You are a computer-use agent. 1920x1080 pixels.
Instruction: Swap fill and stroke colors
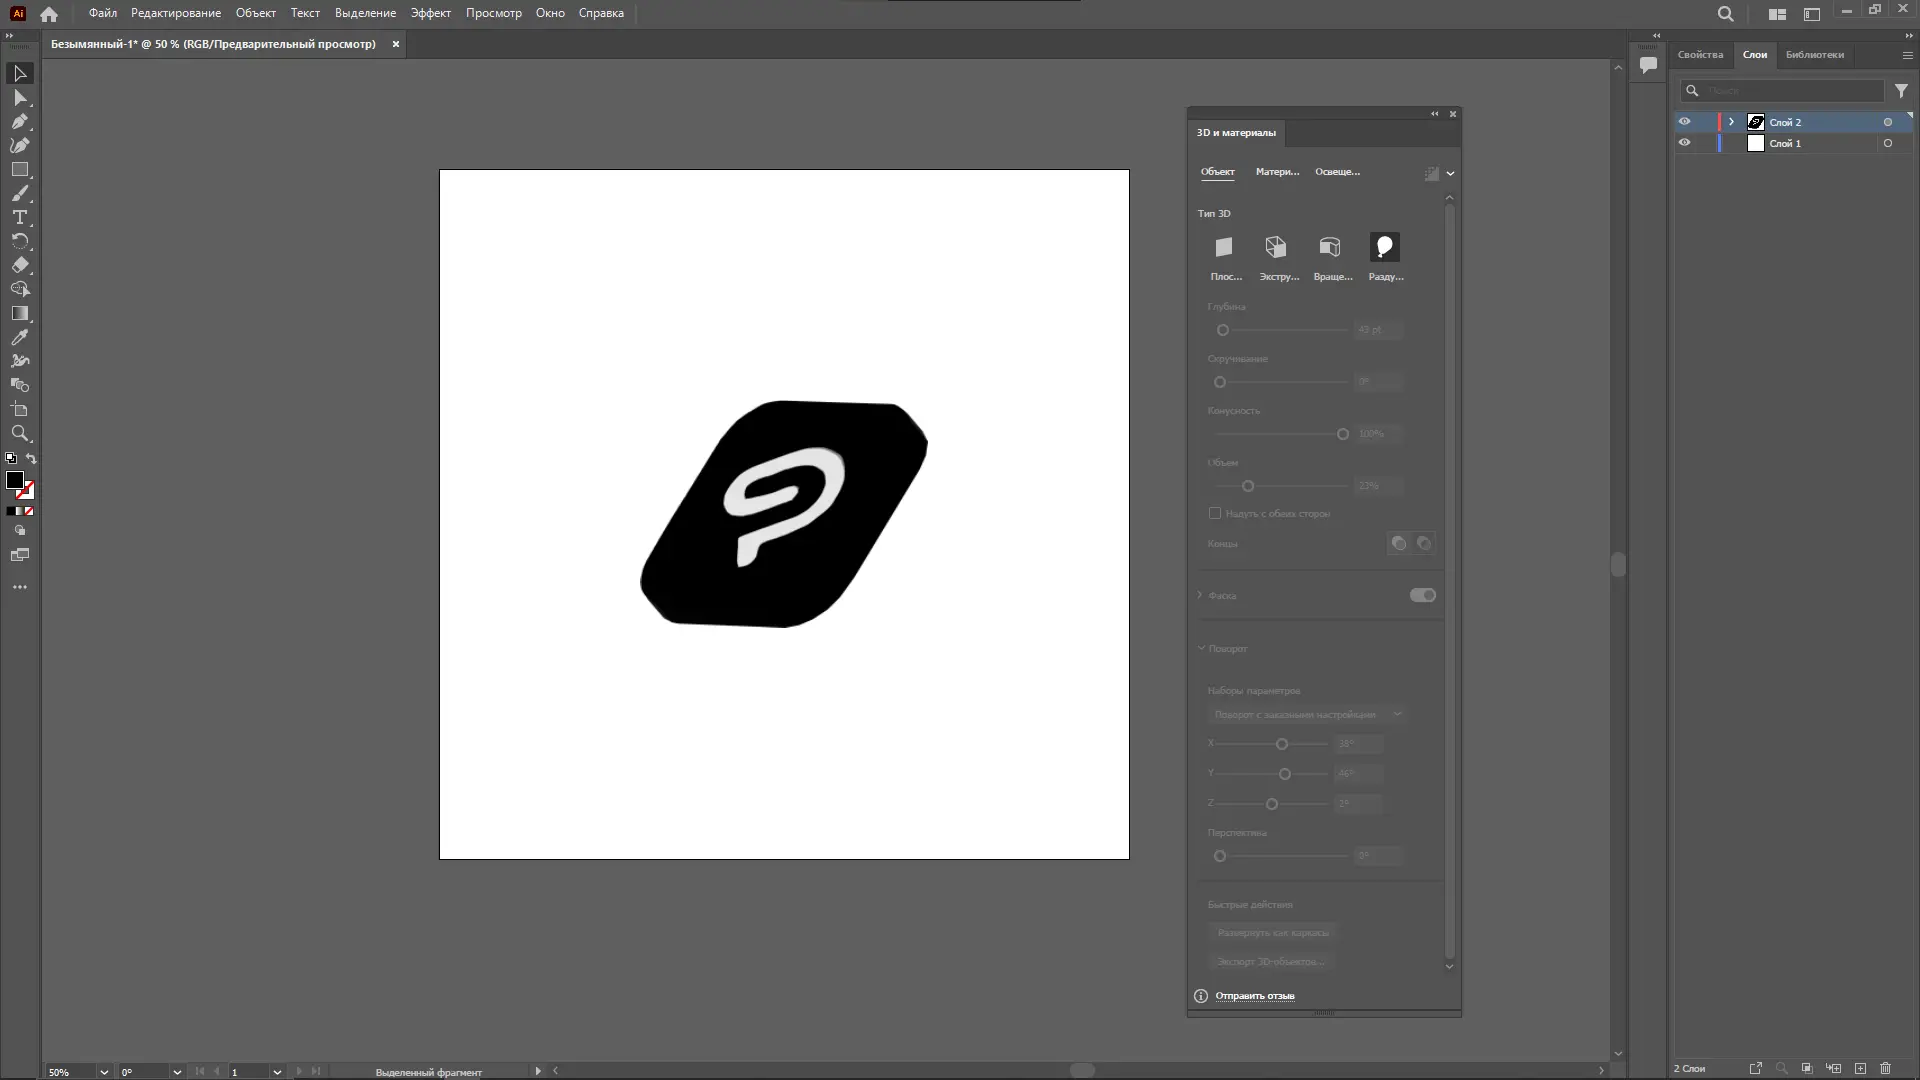pos(31,459)
